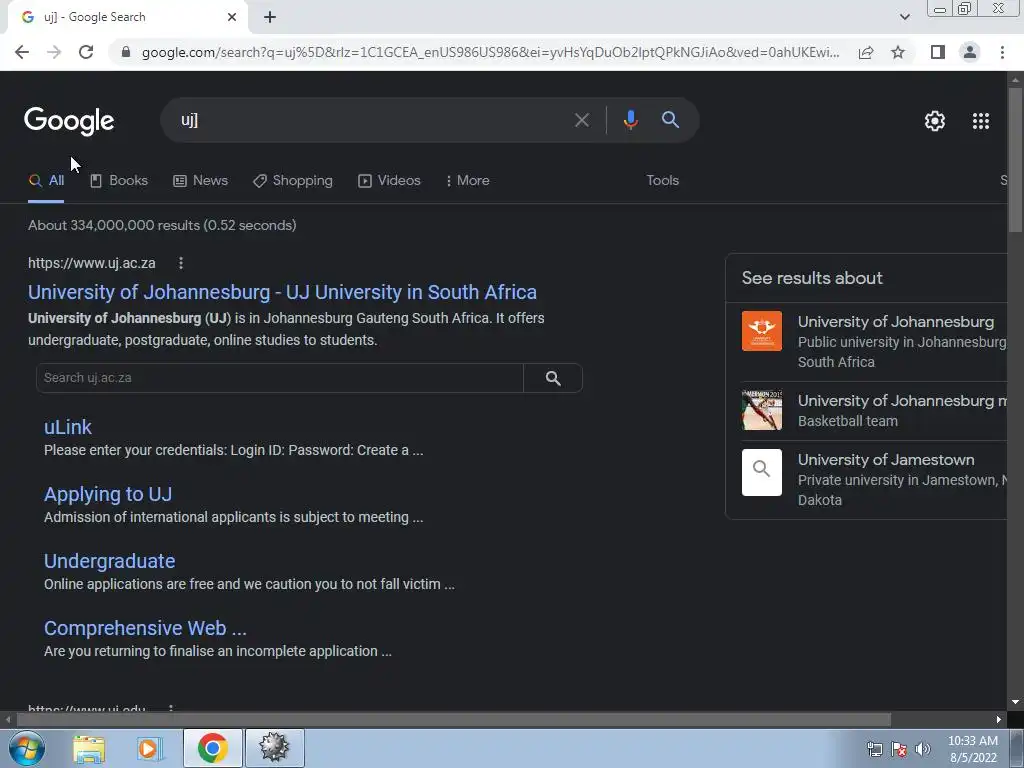Open the Undergraduate sitelink
Image resolution: width=1024 pixels, height=768 pixels.
[109, 561]
